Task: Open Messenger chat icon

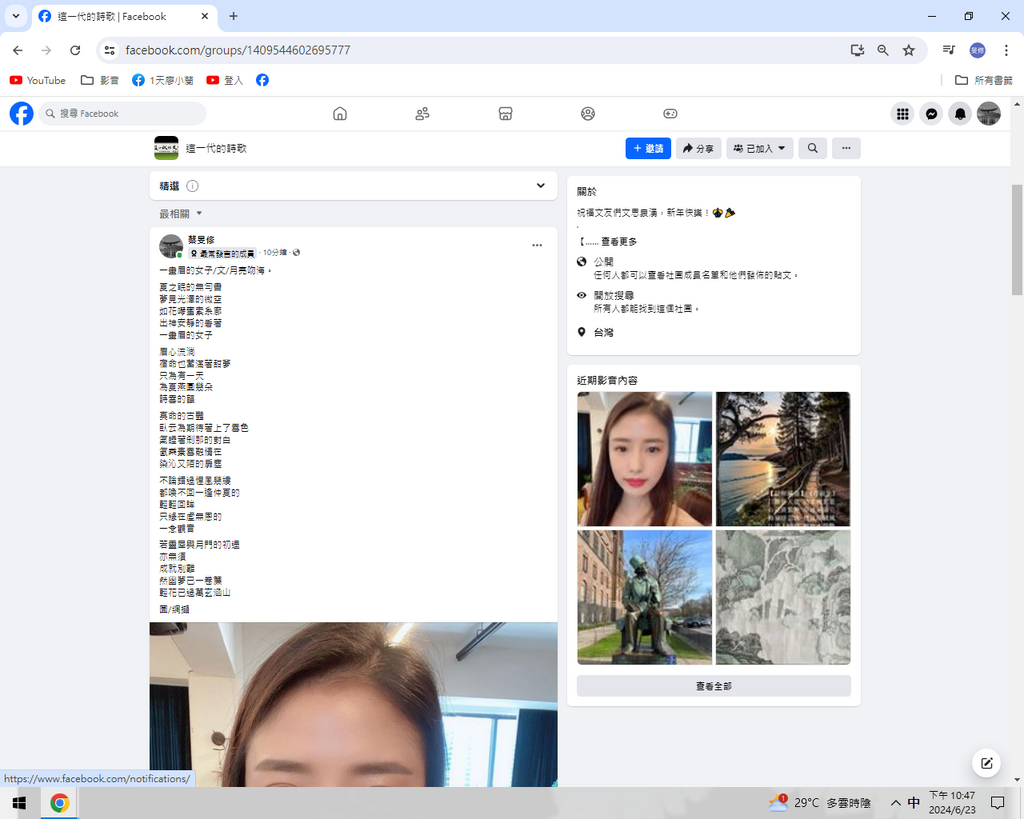Action: tap(931, 114)
